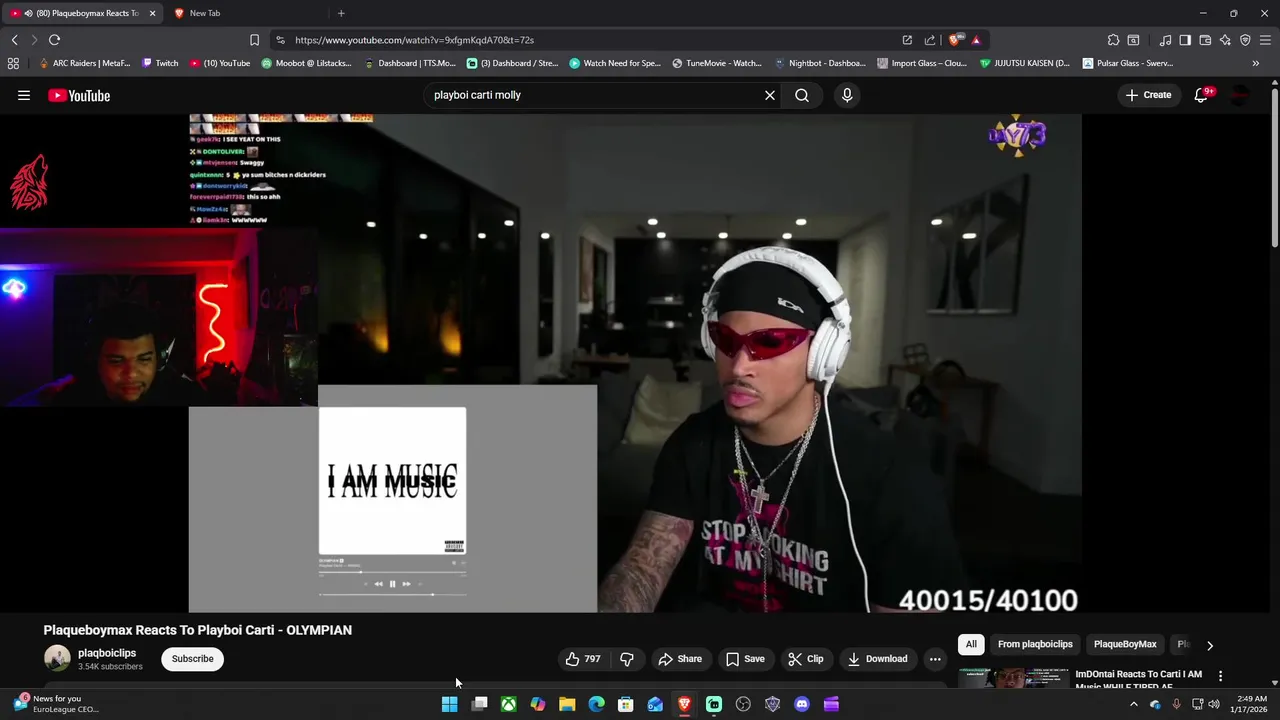Open plaqboiclips channel avatar

[57, 658]
